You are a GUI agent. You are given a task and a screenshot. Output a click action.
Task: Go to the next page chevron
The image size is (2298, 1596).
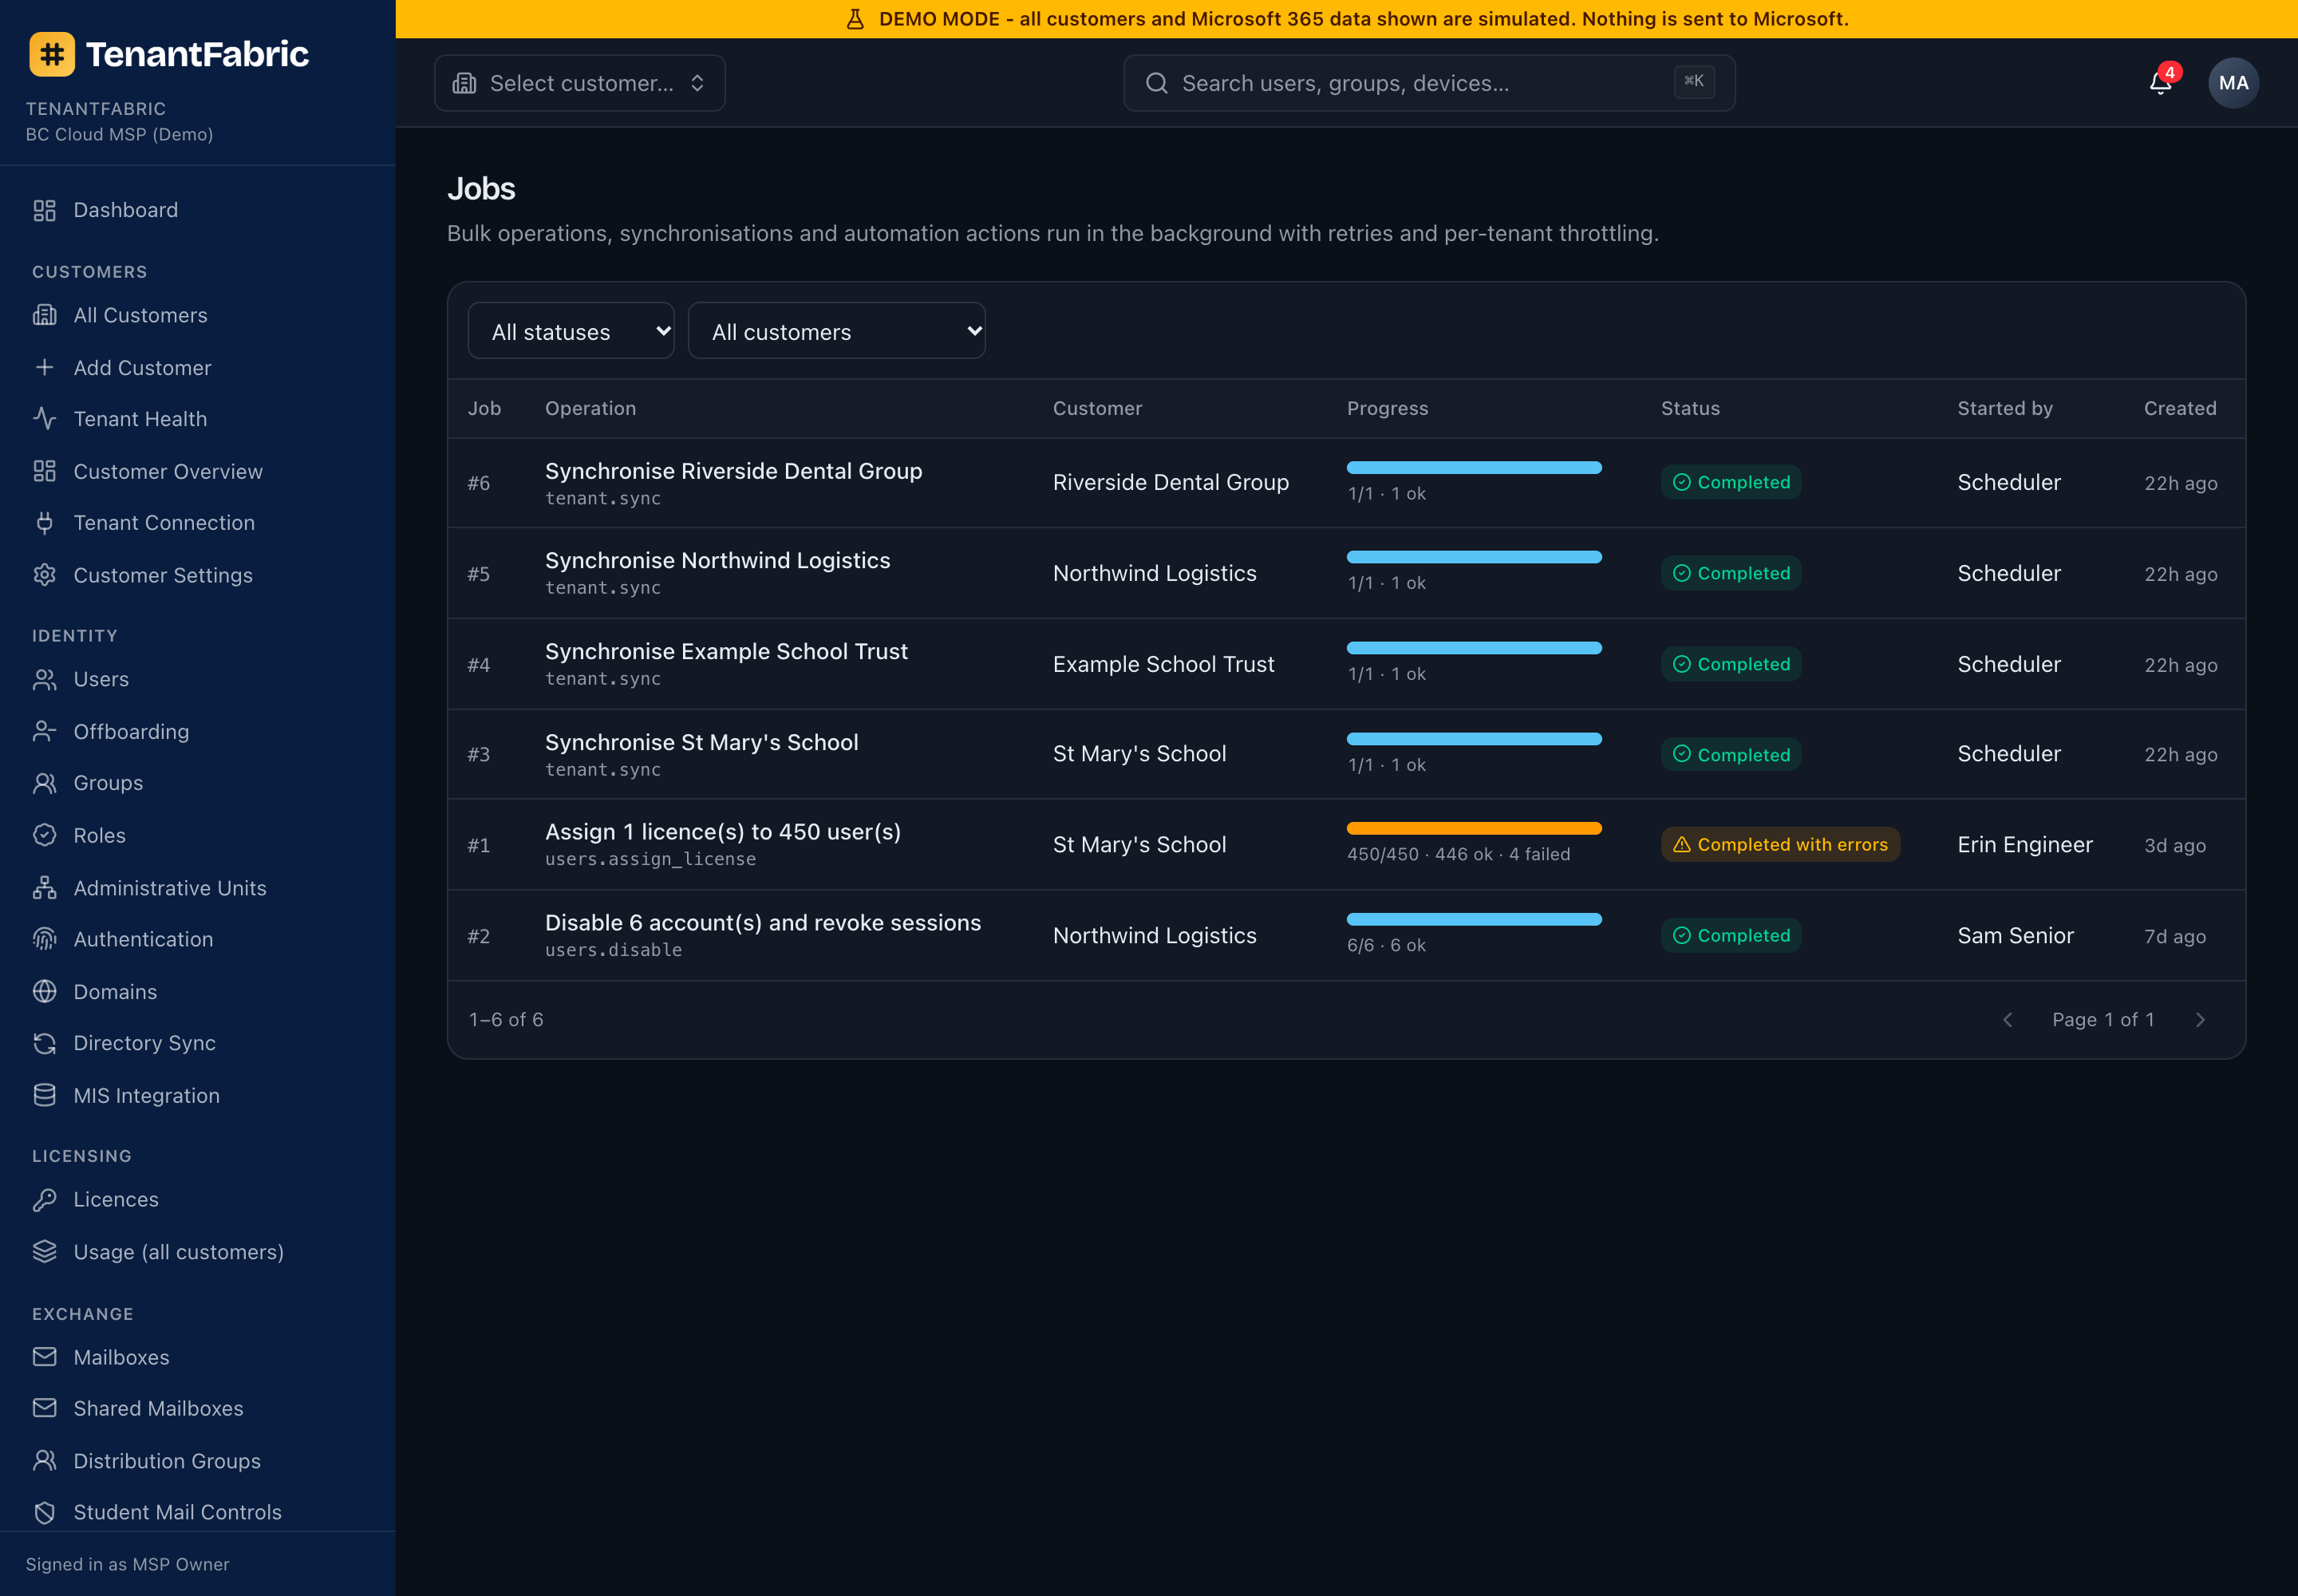tap(2200, 1020)
